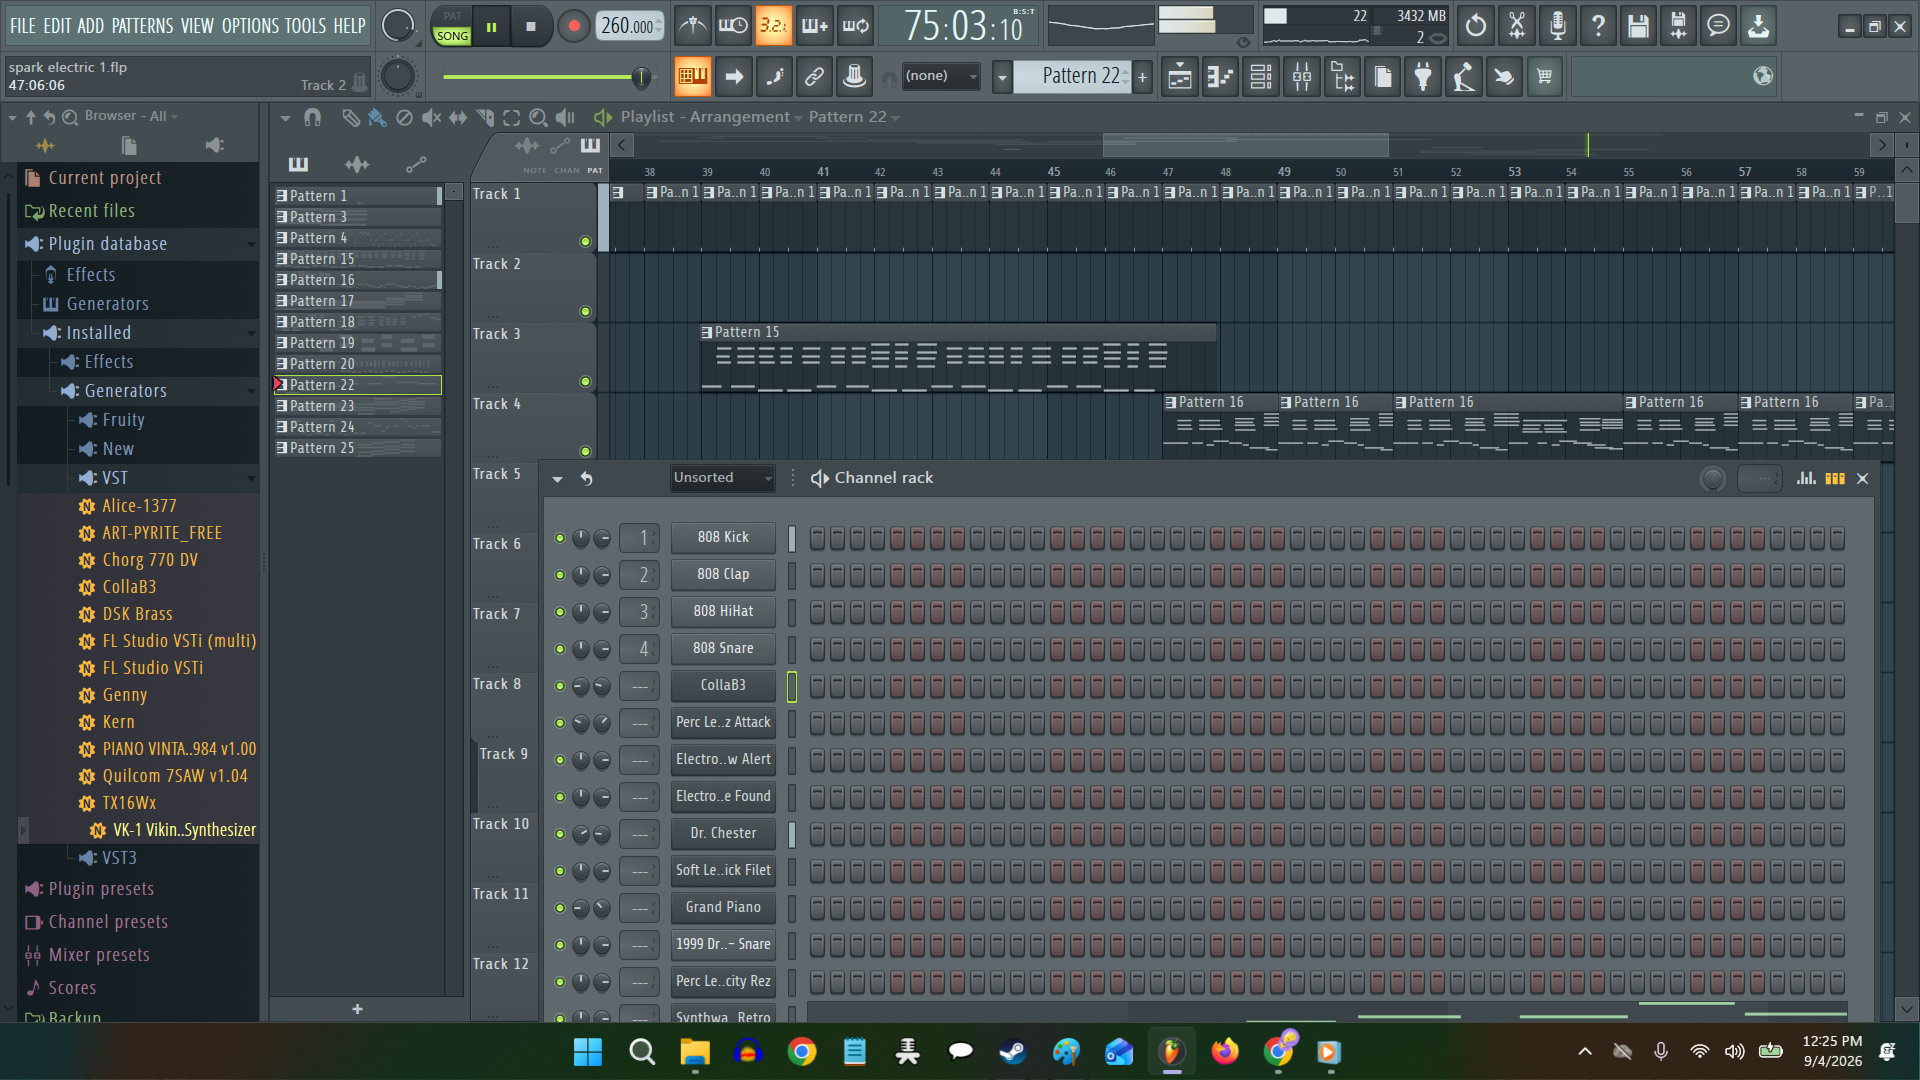Viewport: 1920px width, 1080px height.
Task: Toggle the 808 Snare channel mute light
Action: 560,649
